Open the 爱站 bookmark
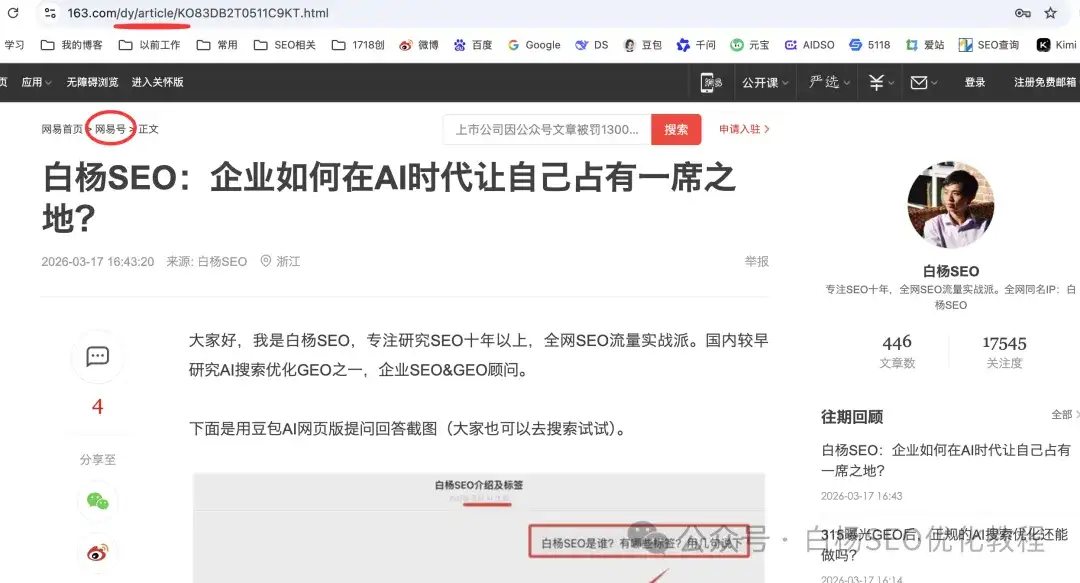Viewport: 1080px width, 583px height. [x=924, y=45]
